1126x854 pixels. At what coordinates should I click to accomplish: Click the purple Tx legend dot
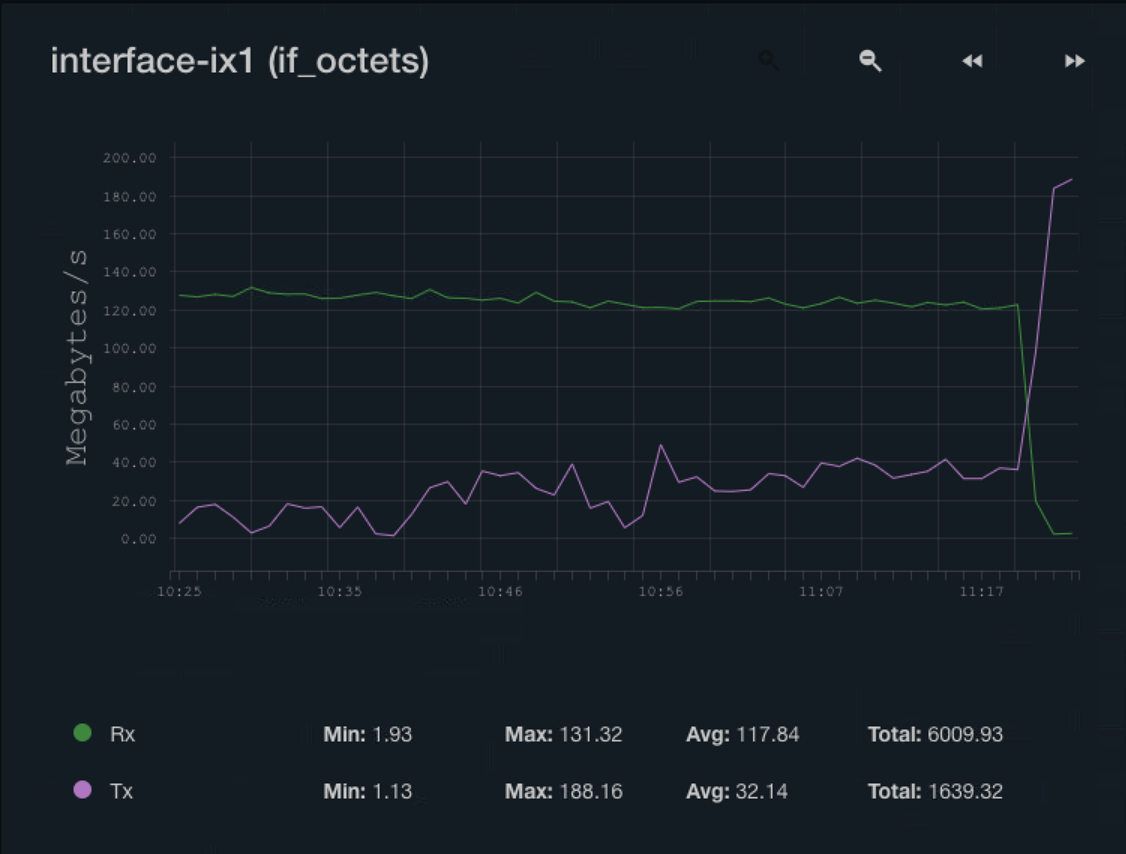pyautogui.click(x=83, y=790)
